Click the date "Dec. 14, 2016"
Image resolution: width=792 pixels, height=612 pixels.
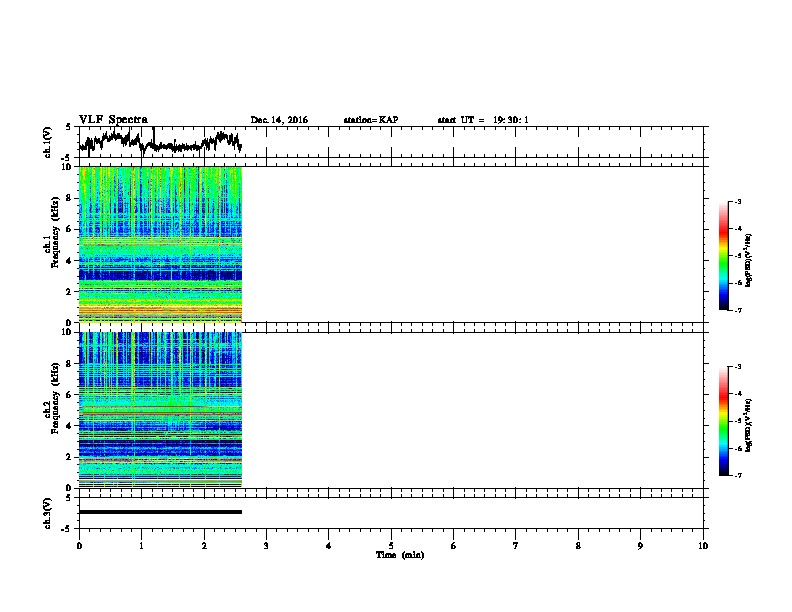[279, 120]
